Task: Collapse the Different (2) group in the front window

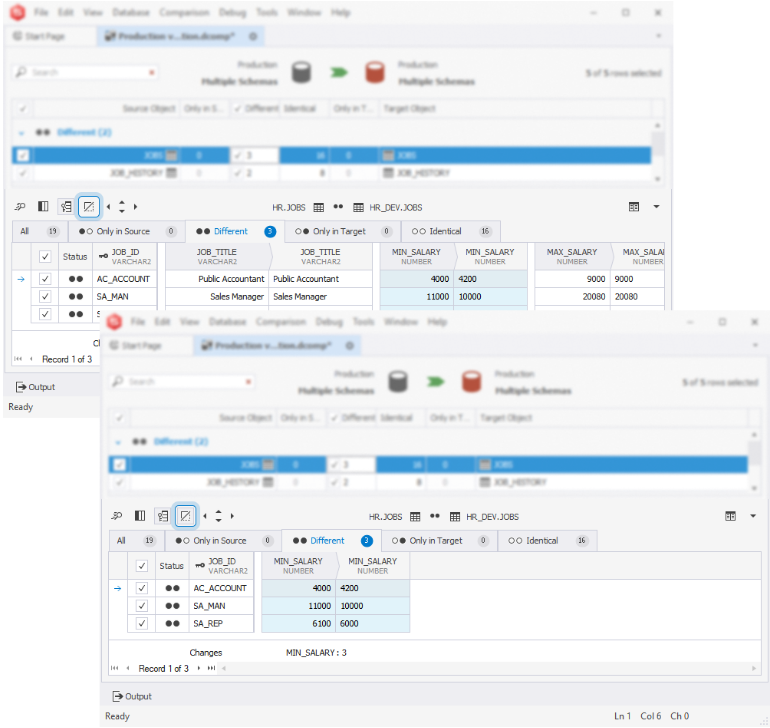Action: click(118, 442)
